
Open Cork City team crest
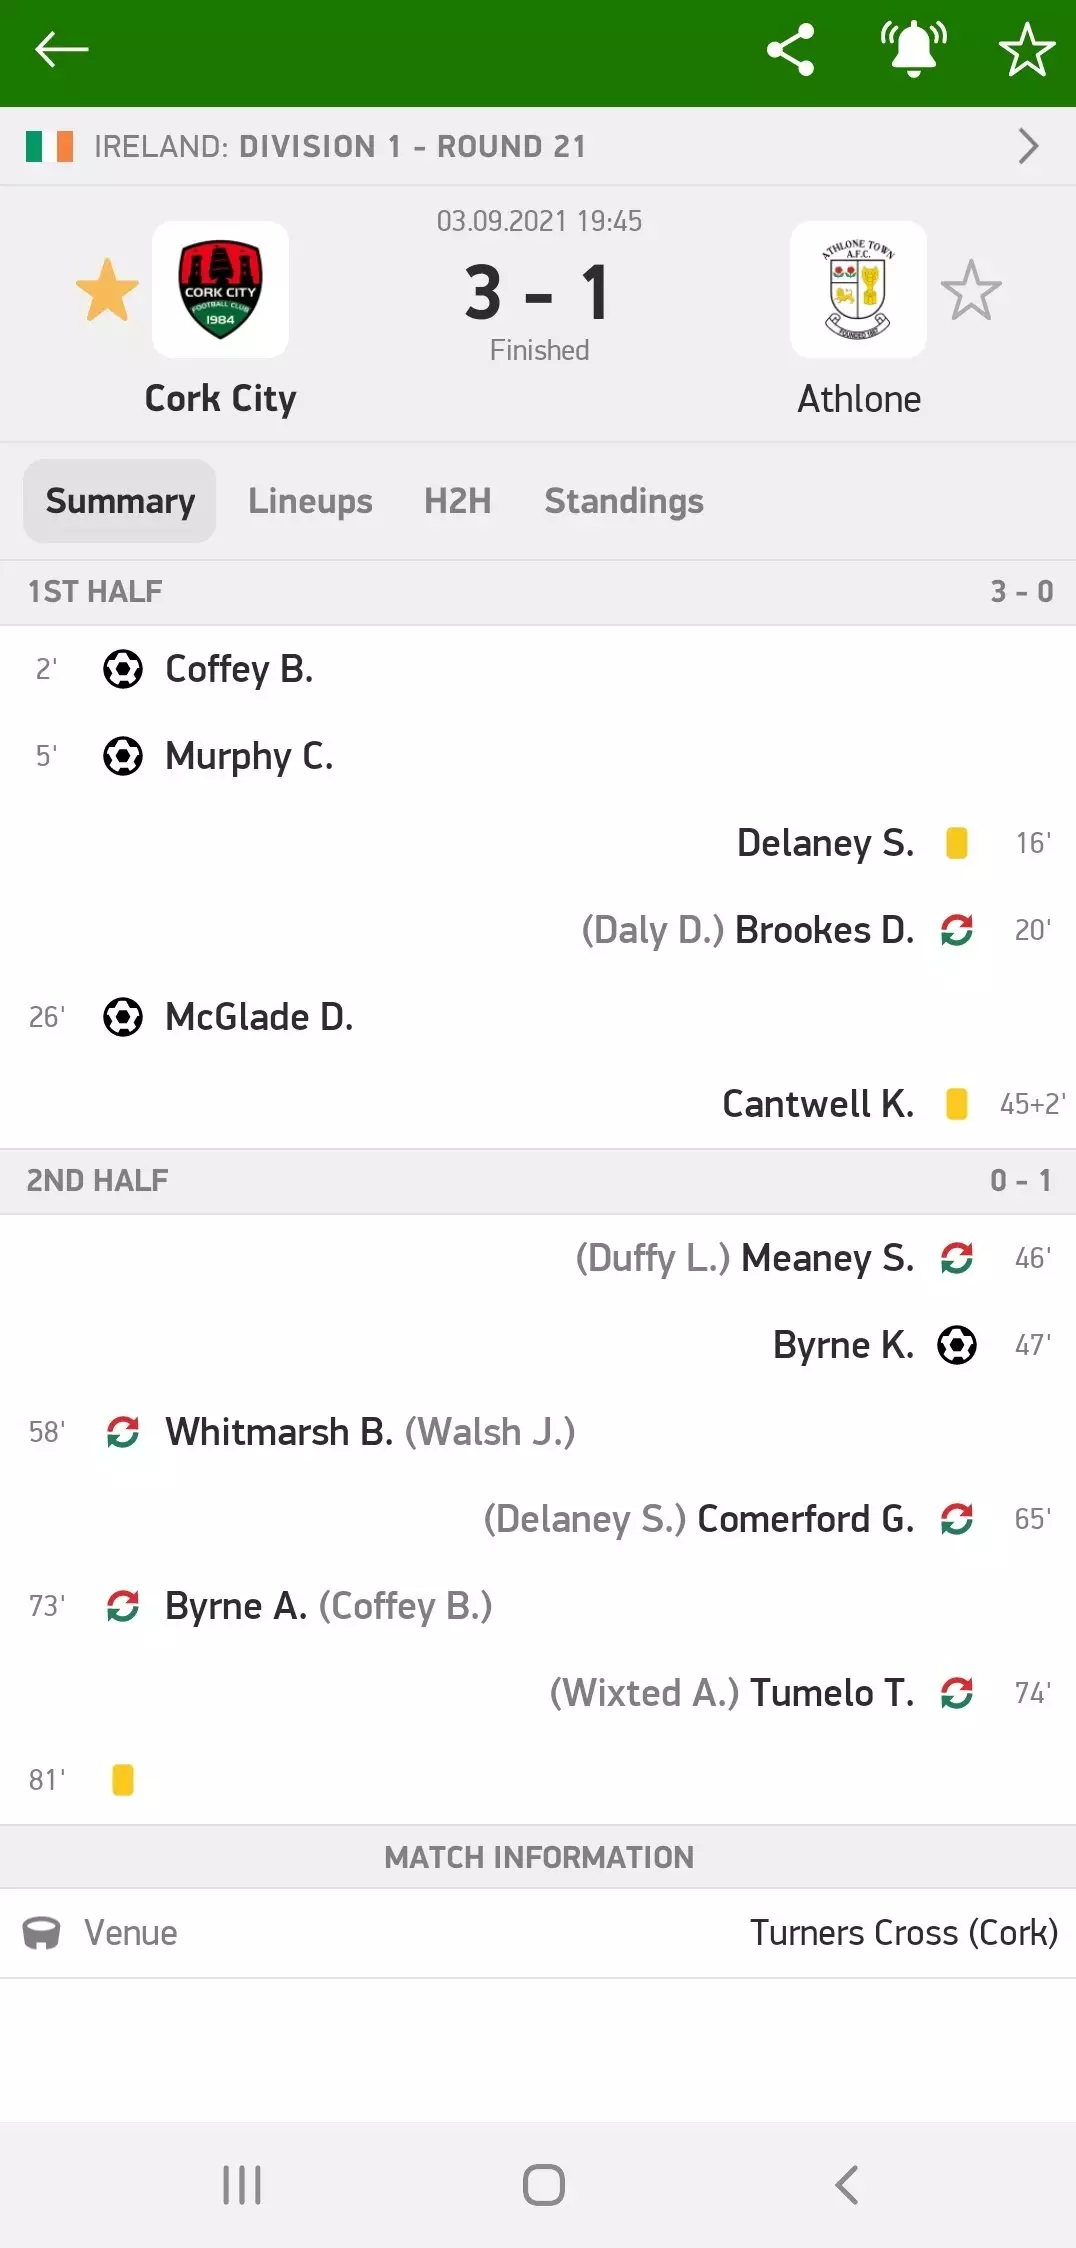220,289
